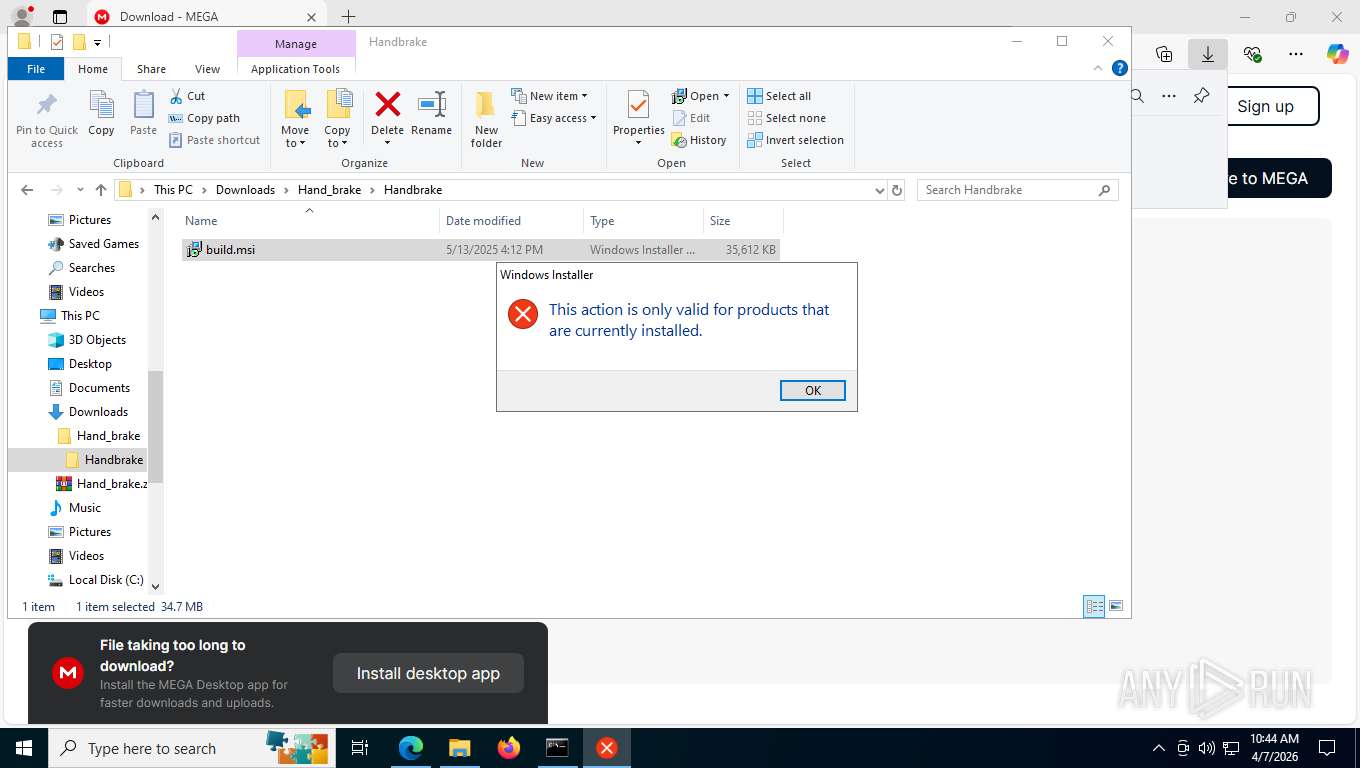
Task: Click the Edit command in ribbon
Action: pyautogui.click(x=690, y=118)
